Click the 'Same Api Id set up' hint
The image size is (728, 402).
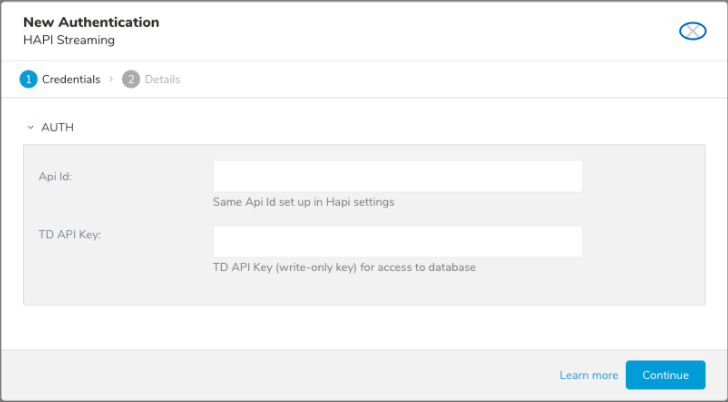pyautogui.click(x=304, y=202)
